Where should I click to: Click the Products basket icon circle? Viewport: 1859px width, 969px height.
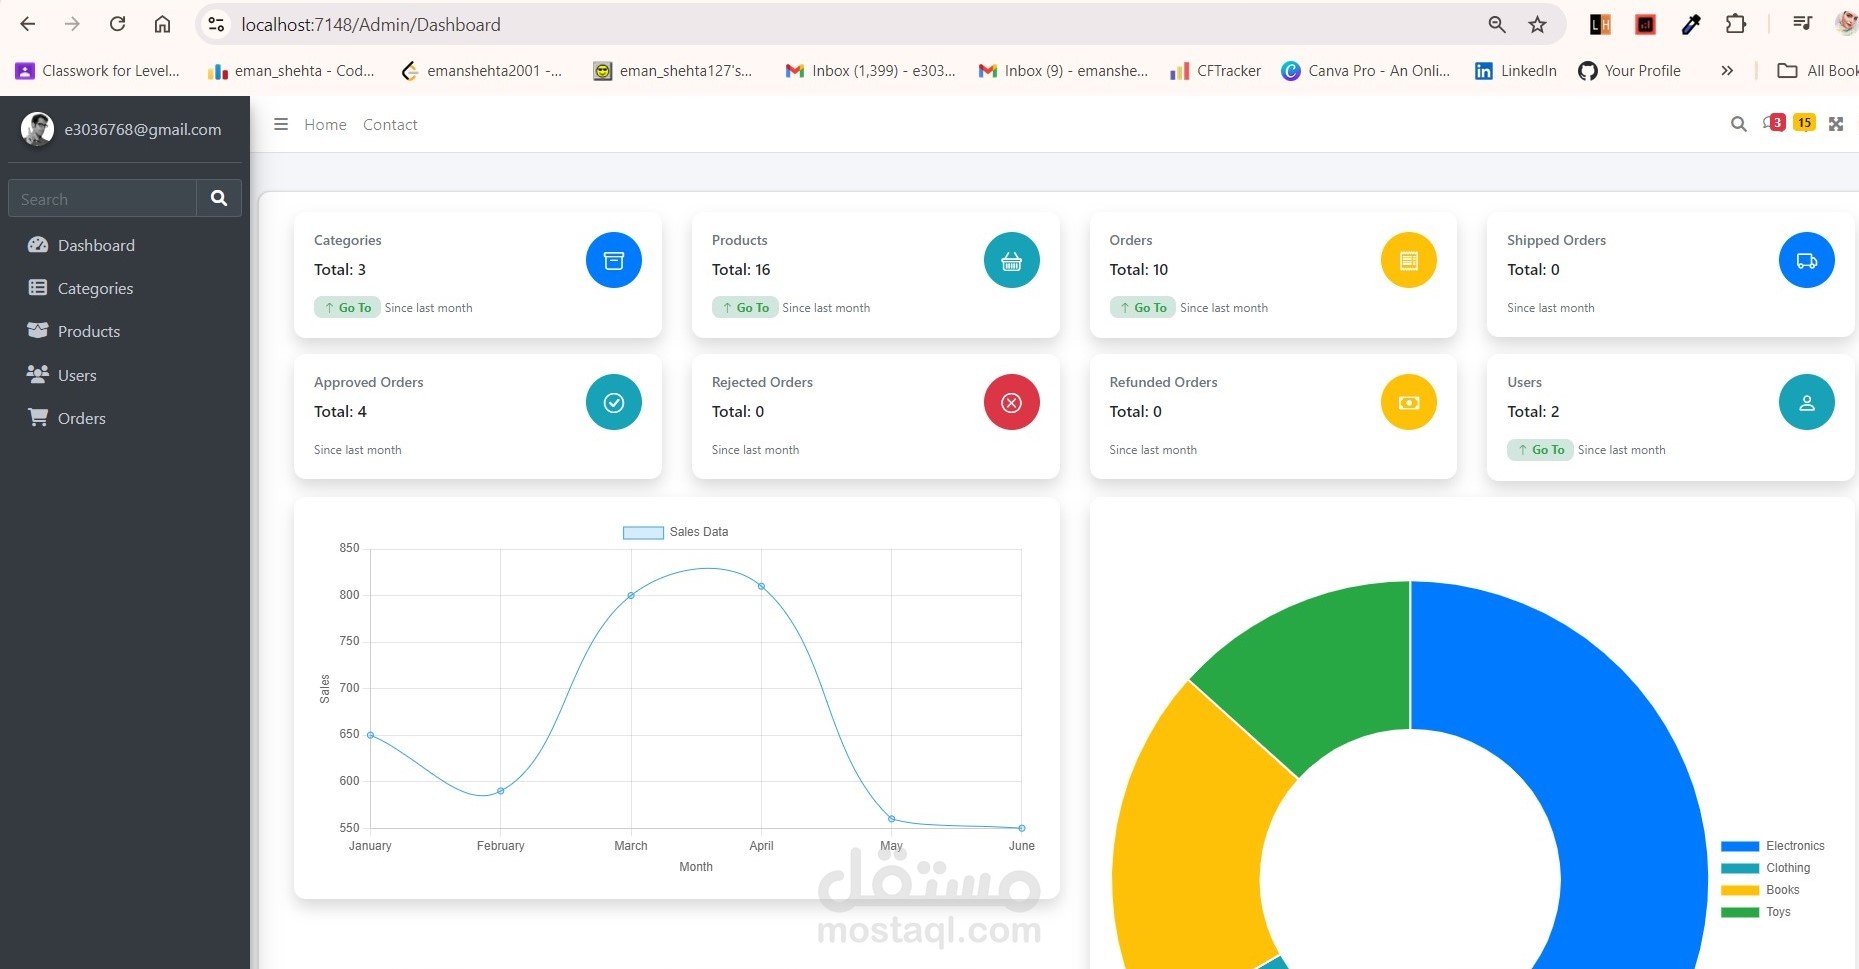1012,260
